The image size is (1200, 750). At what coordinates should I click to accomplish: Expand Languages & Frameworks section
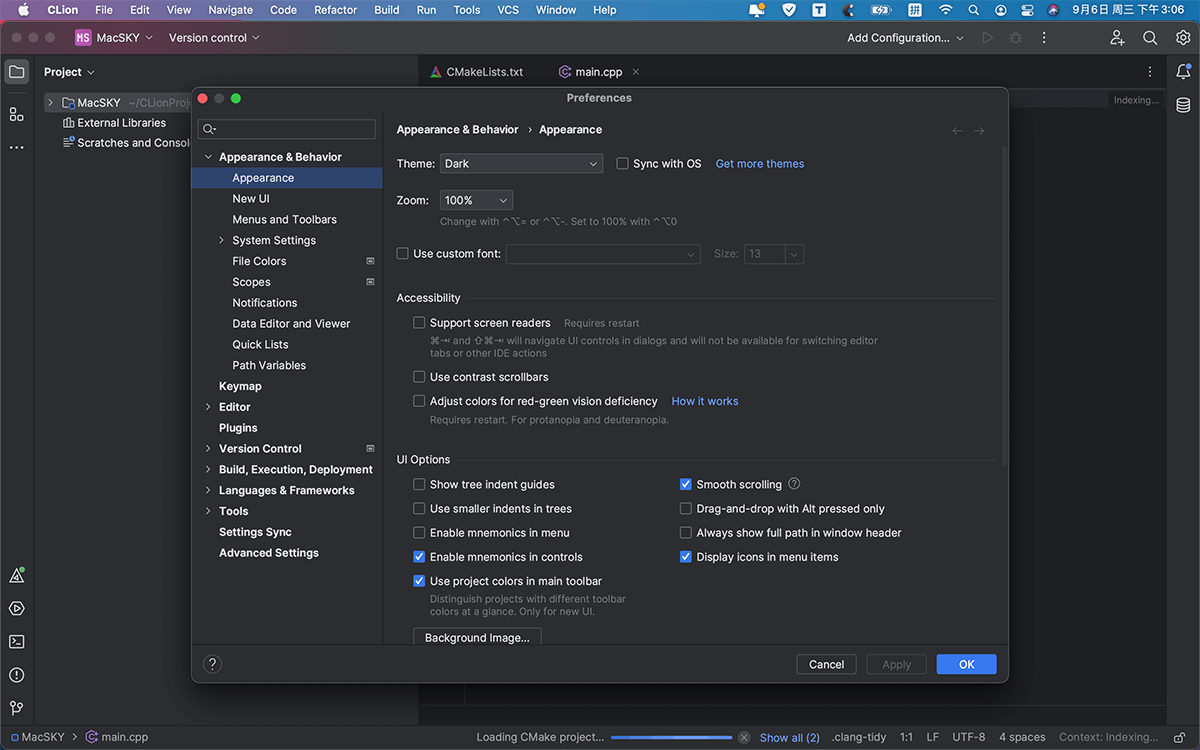208,491
